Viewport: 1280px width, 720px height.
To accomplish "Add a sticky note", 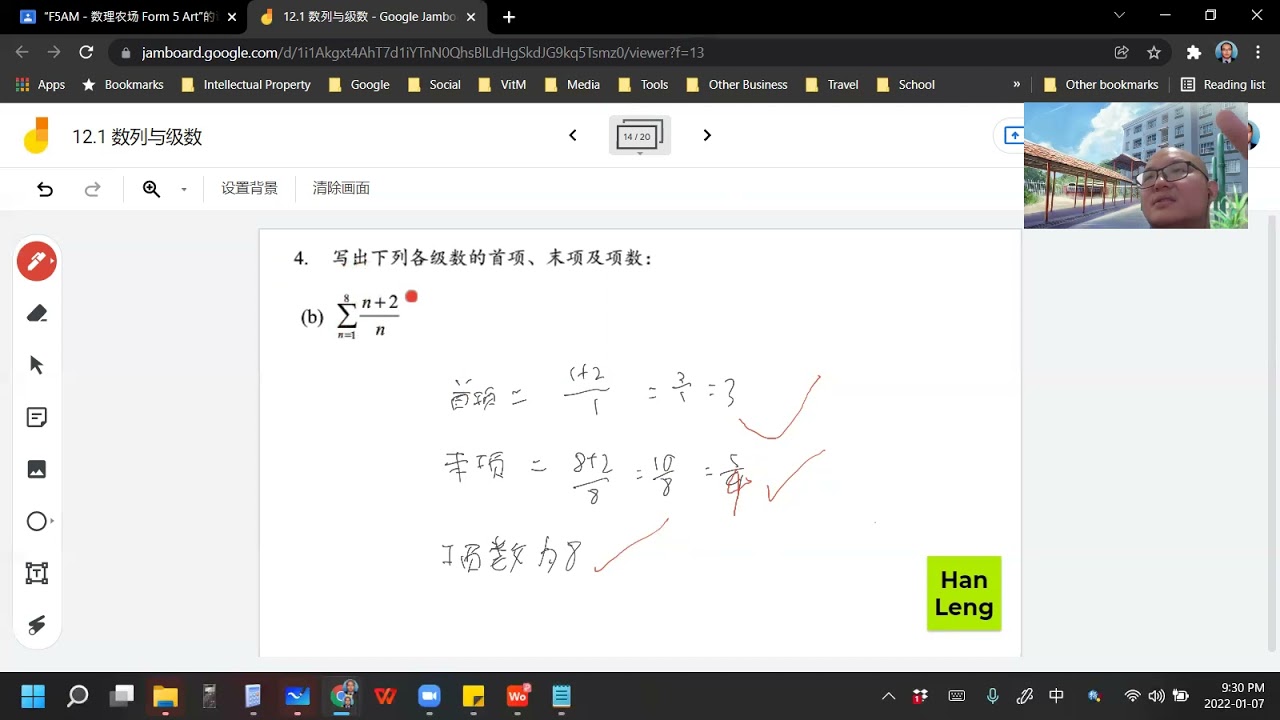I will click(37, 418).
